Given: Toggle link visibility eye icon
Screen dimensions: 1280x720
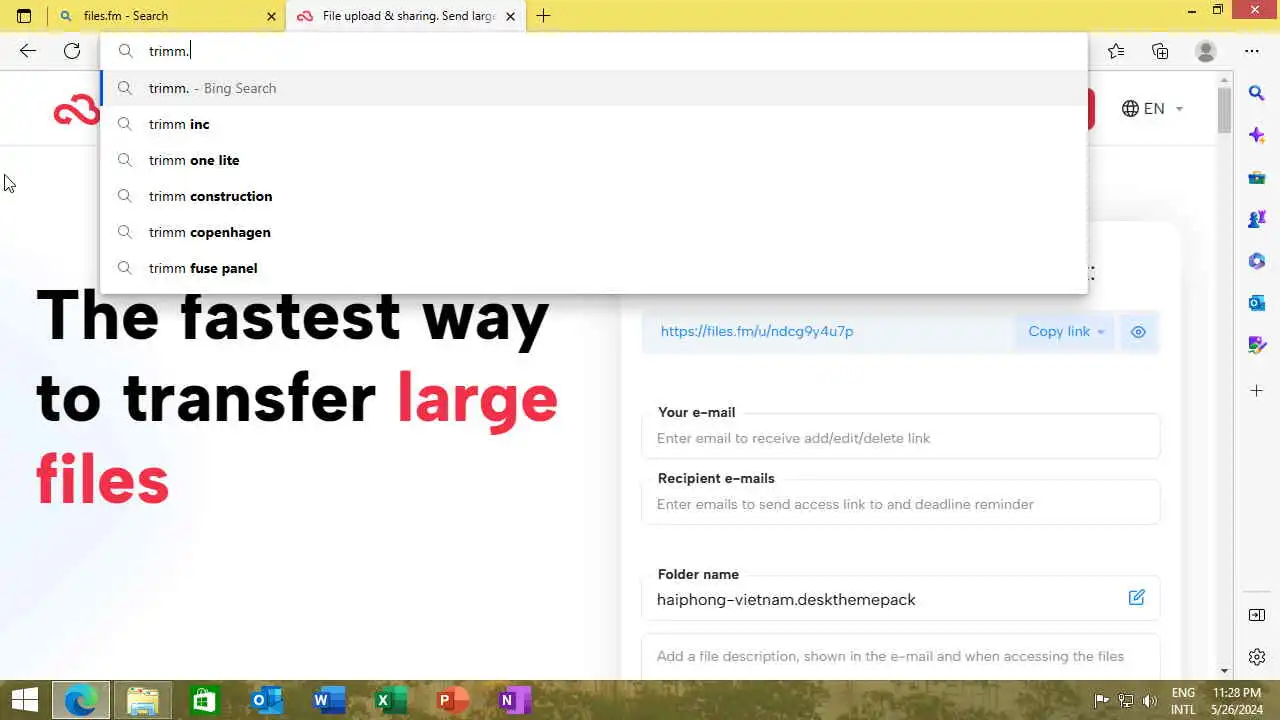Looking at the screenshot, I should [1138, 332].
